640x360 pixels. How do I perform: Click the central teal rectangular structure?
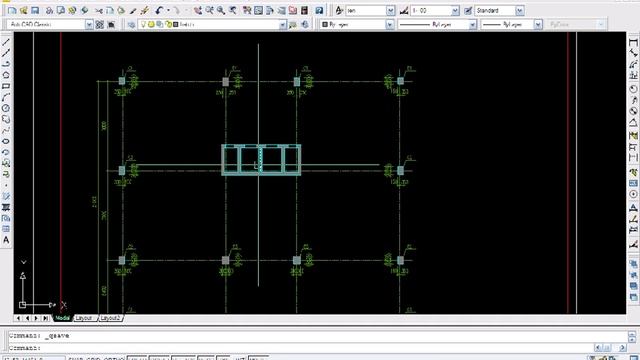pos(261,160)
